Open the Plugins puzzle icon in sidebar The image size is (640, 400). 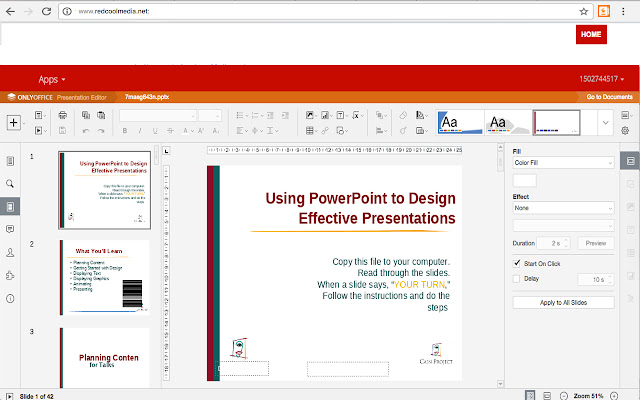click(10, 275)
